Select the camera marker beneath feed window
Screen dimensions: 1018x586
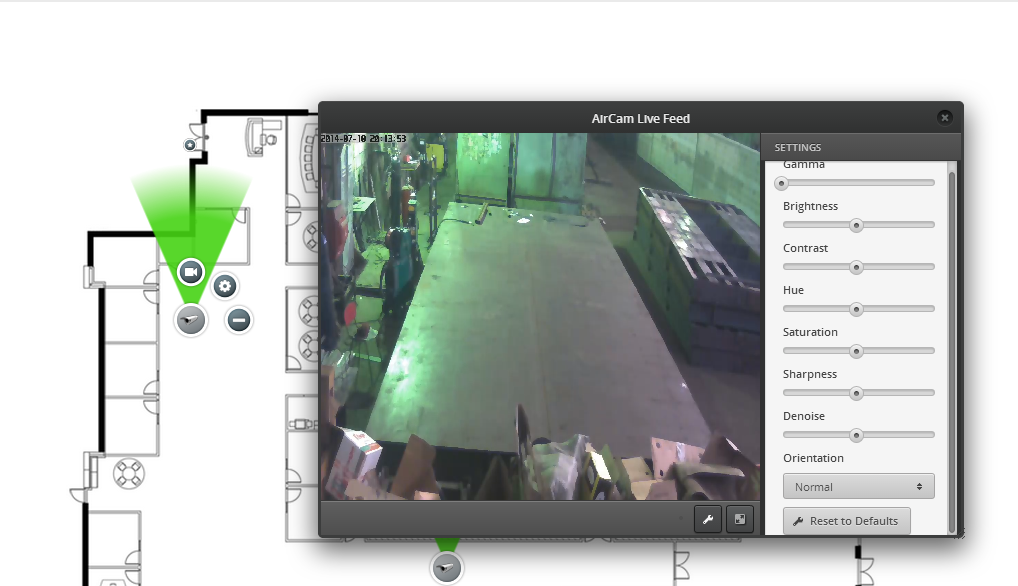coord(446,568)
